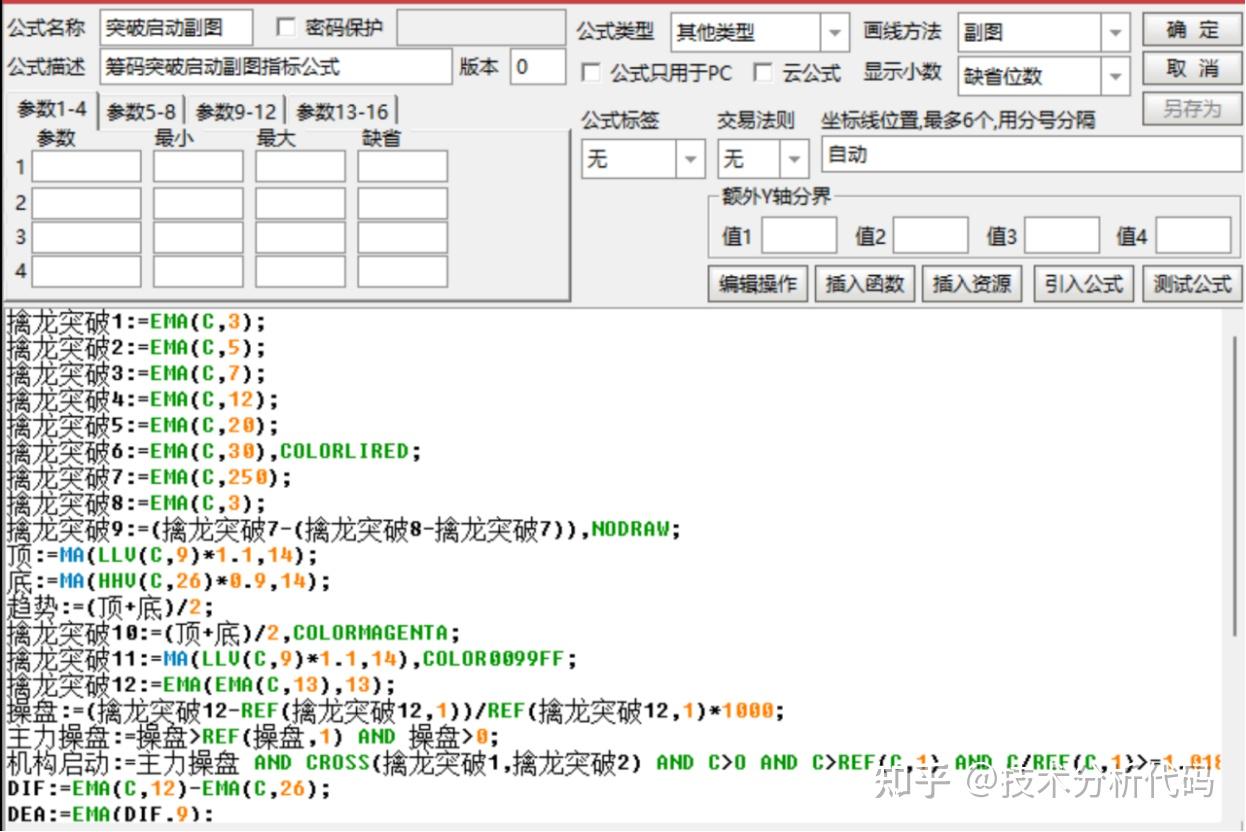
Task: Click code line 擒龙突破11 with COLOR0099FF
Action: click(292, 659)
